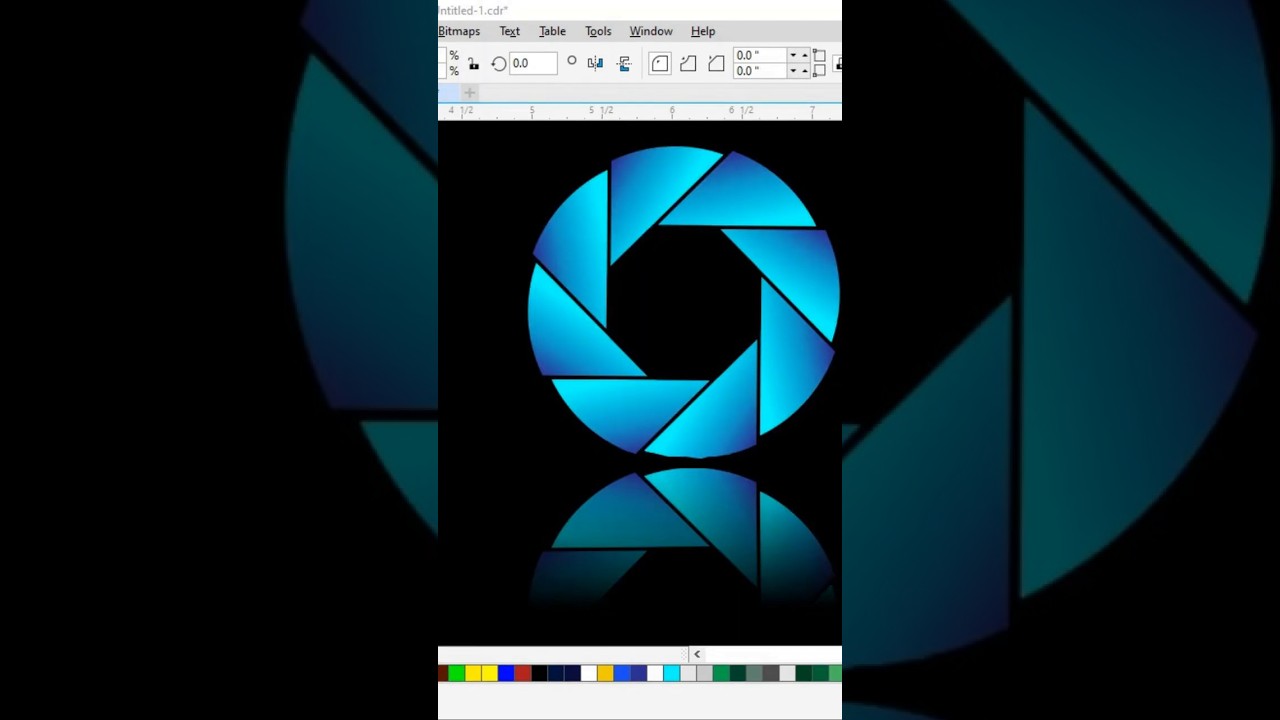
Task: Open the Window menu
Action: 651,31
